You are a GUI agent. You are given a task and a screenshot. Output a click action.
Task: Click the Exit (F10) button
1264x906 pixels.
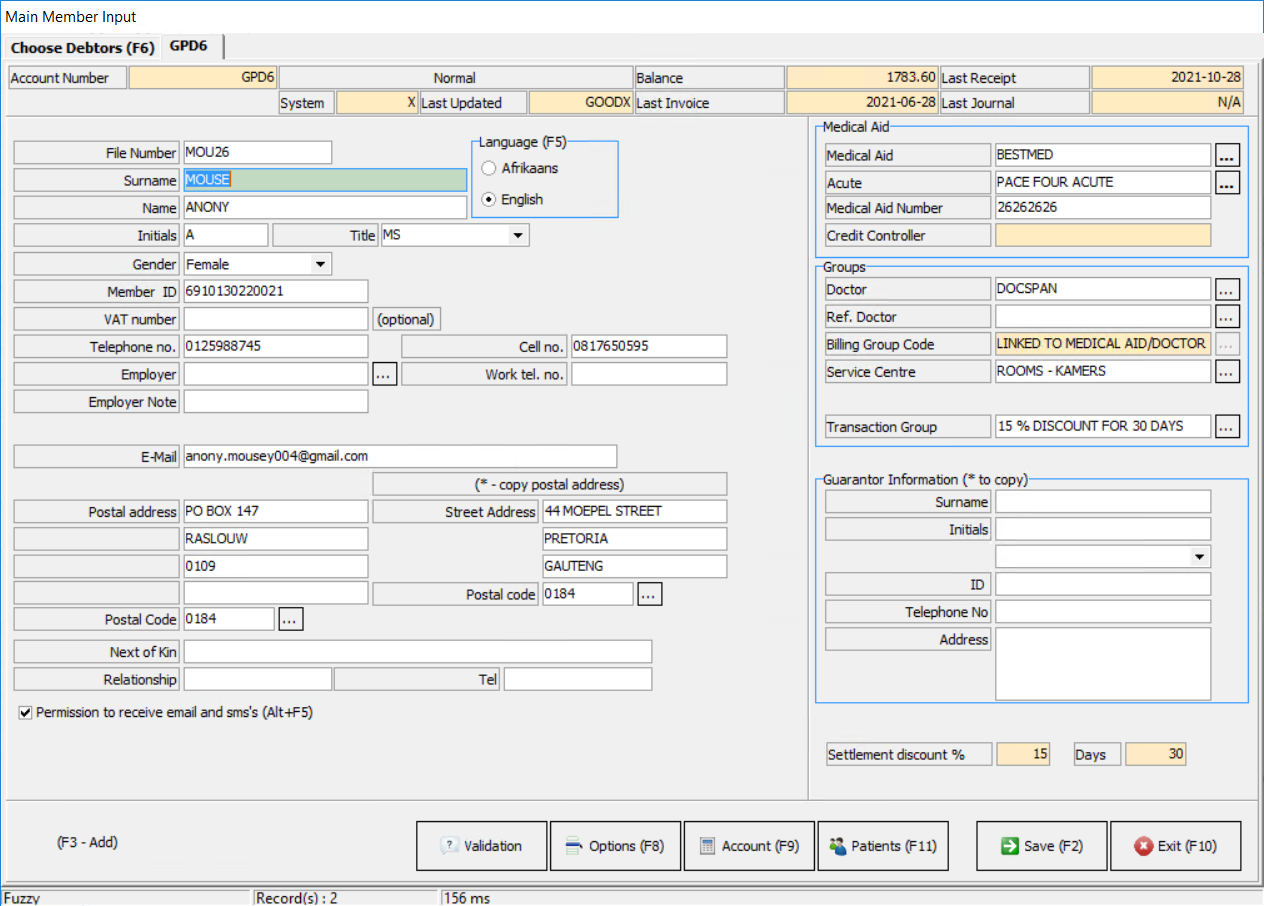tap(1175, 846)
